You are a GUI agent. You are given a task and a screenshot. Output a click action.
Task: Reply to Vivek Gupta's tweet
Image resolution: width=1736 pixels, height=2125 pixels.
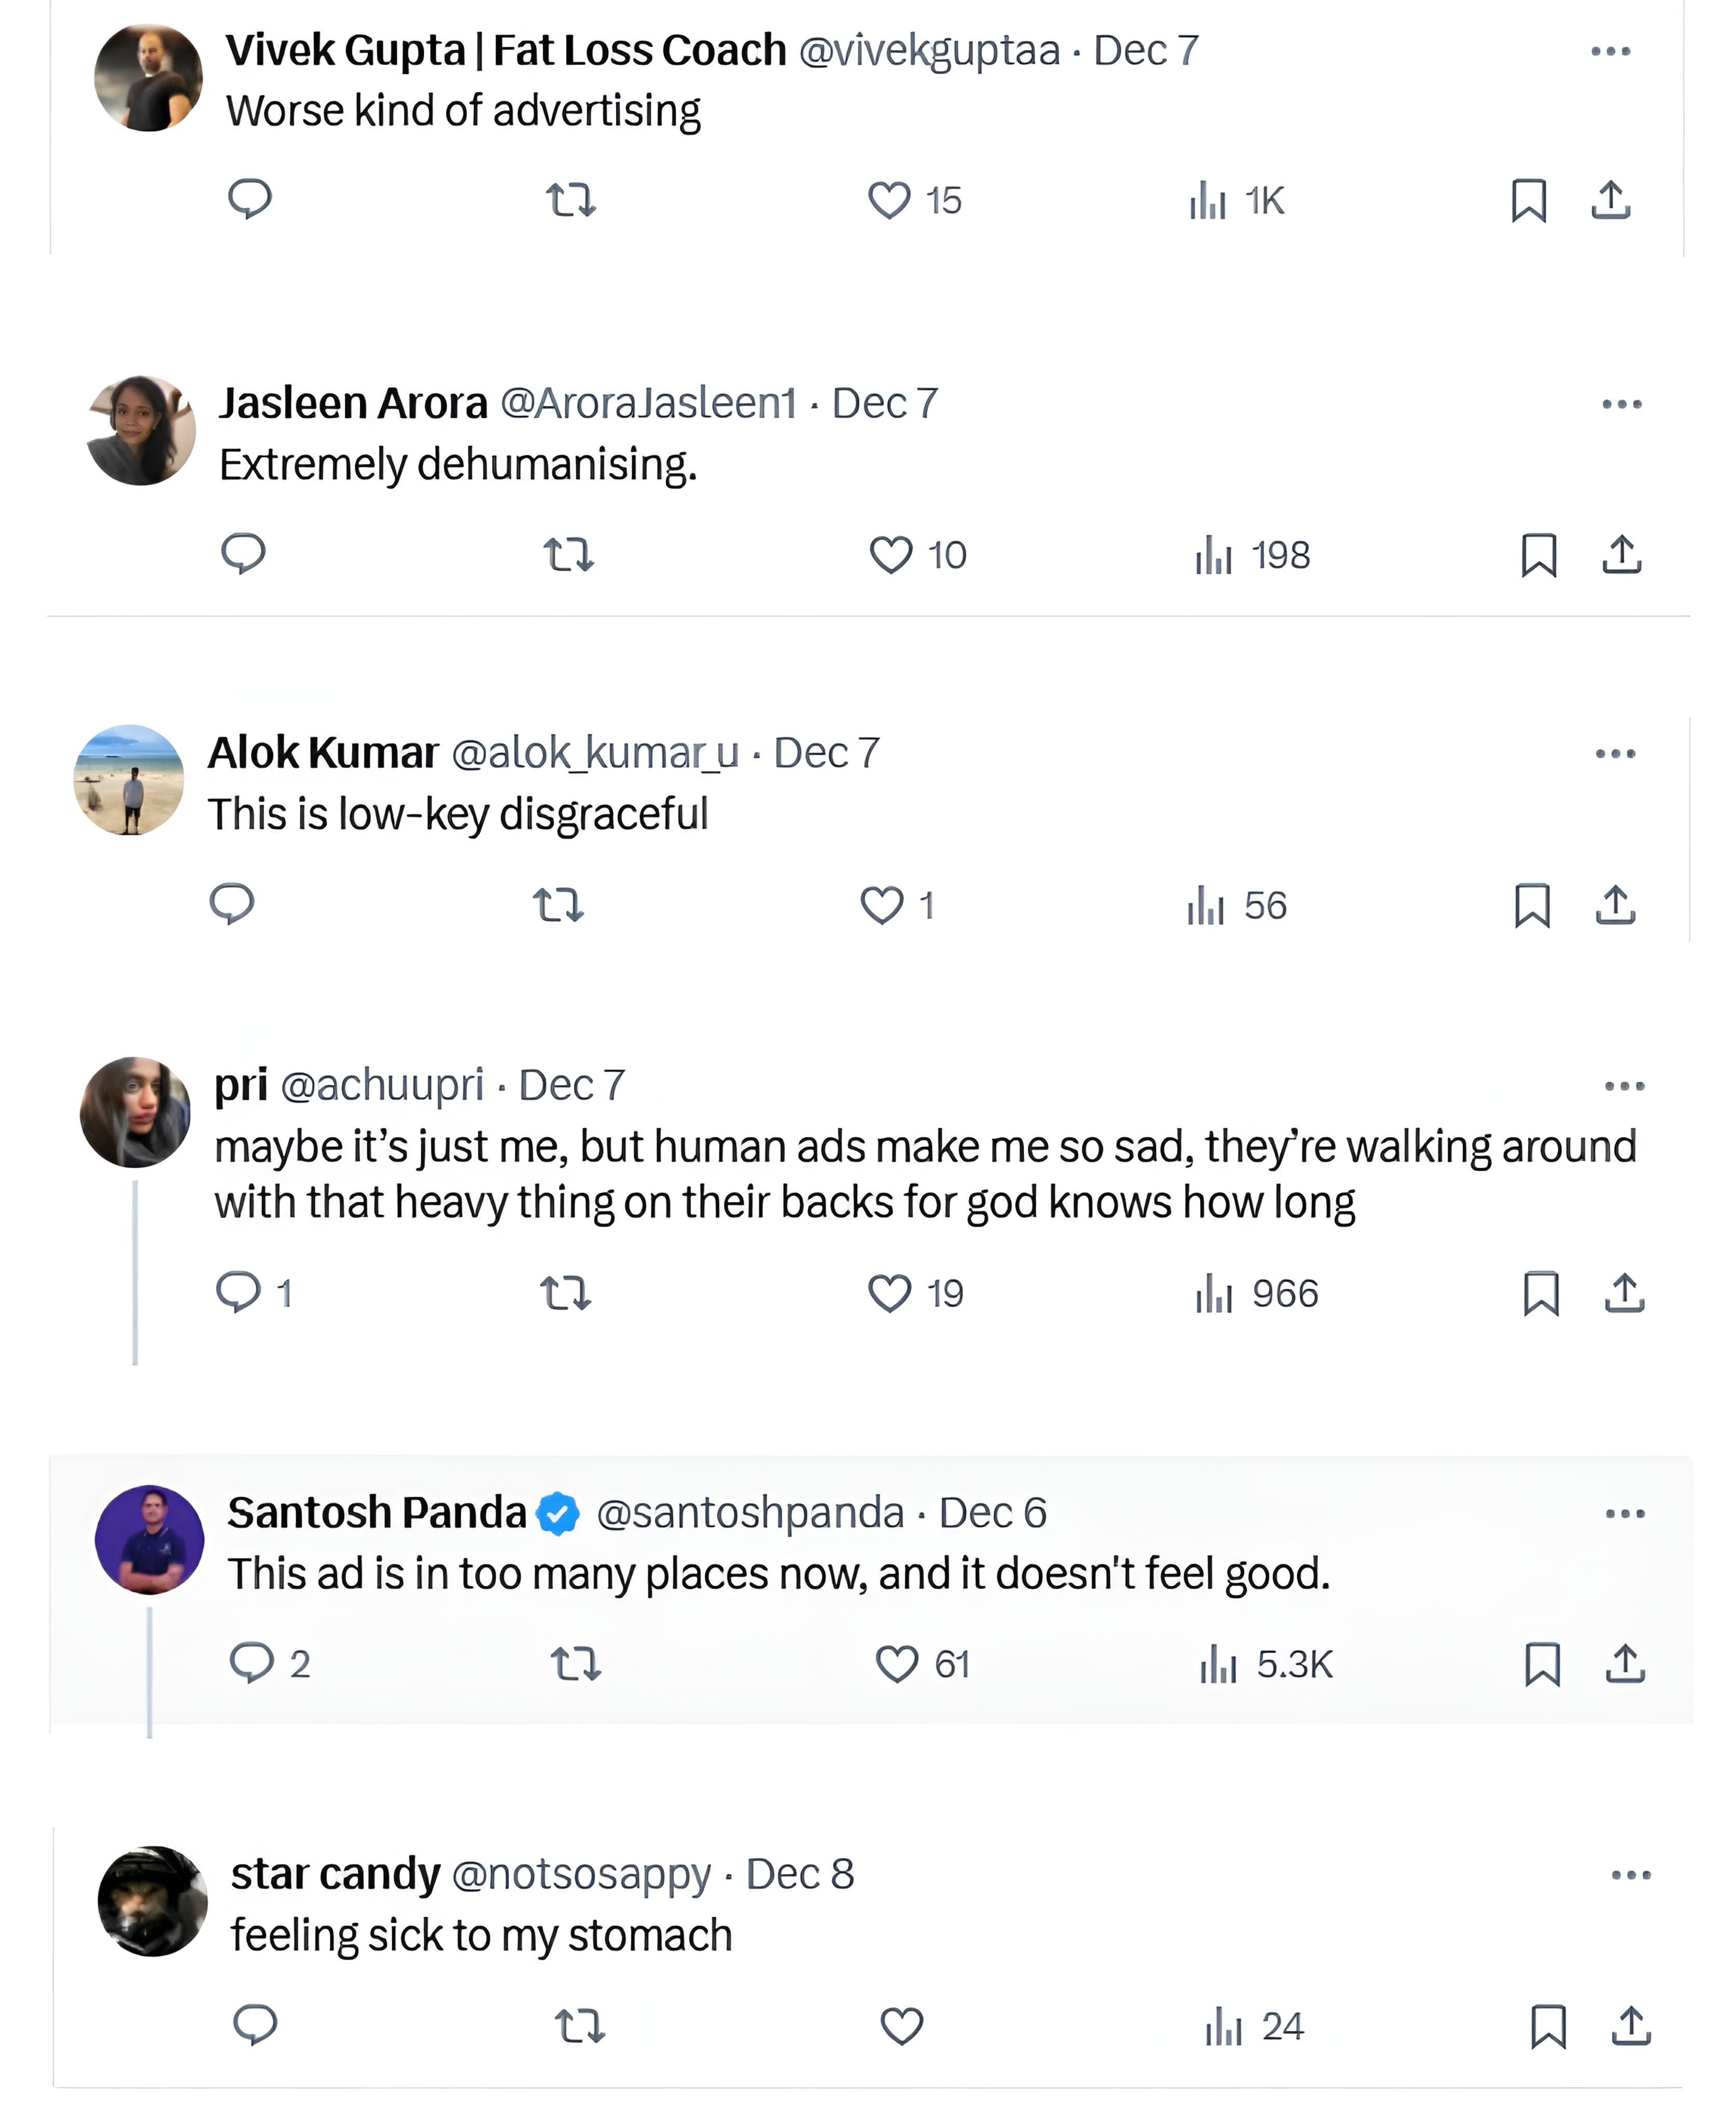250,199
